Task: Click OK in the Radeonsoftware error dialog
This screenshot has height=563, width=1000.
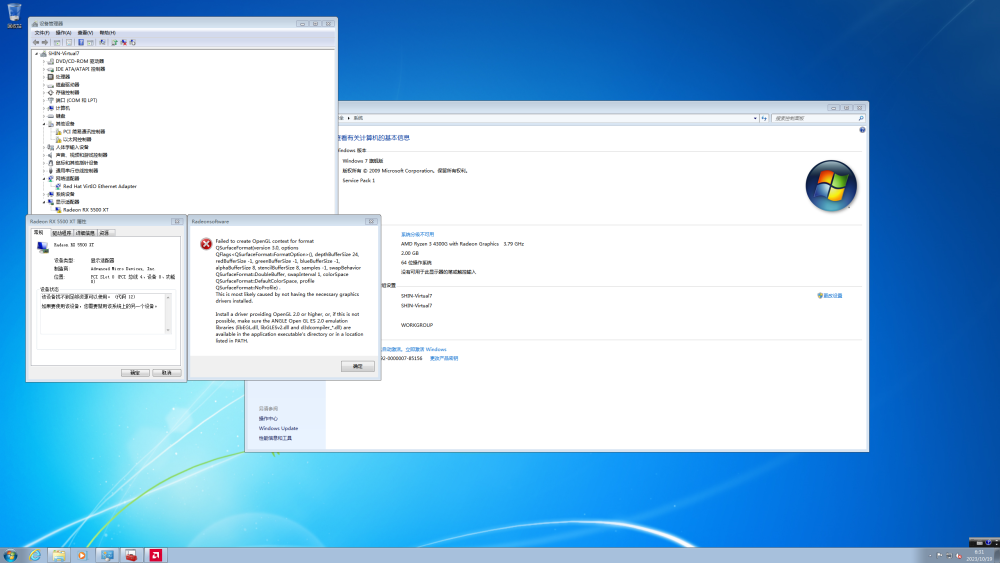Action: (x=358, y=366)
